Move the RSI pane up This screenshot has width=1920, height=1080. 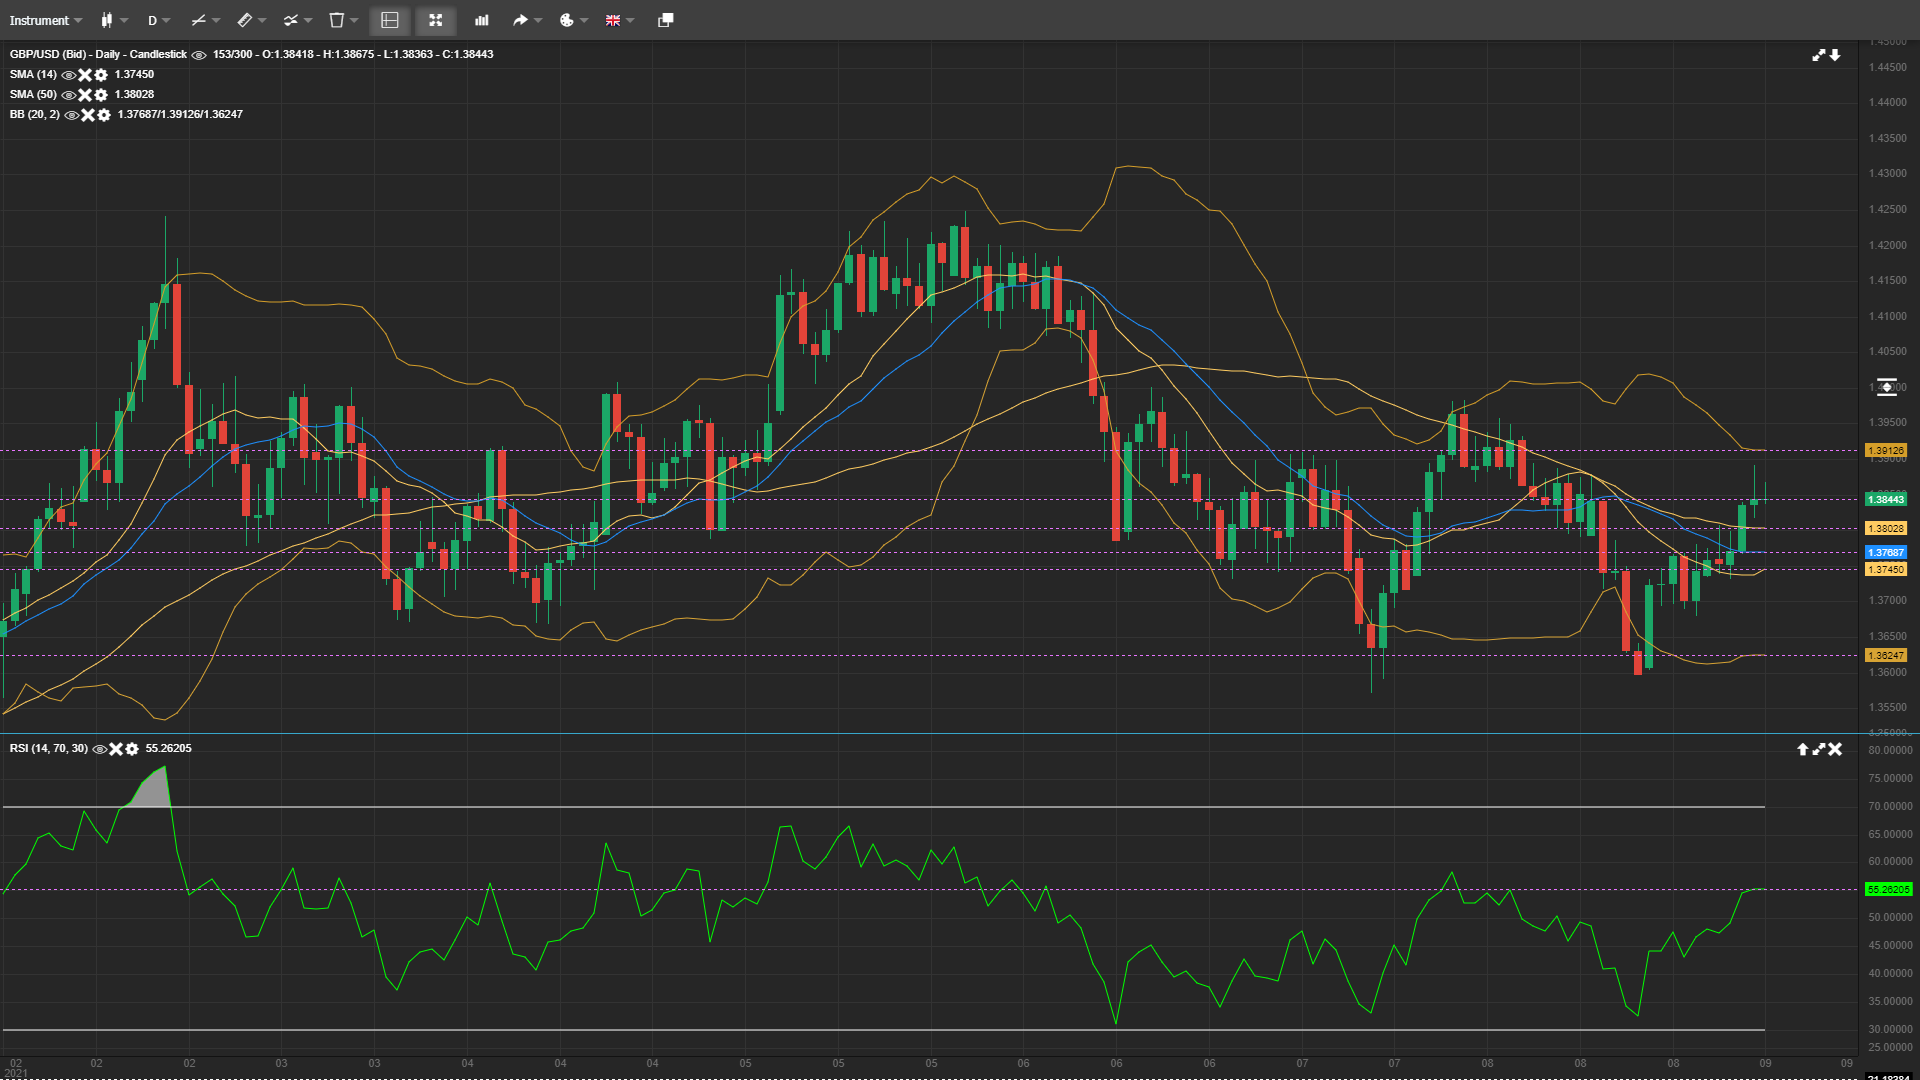pos(1802,749)
